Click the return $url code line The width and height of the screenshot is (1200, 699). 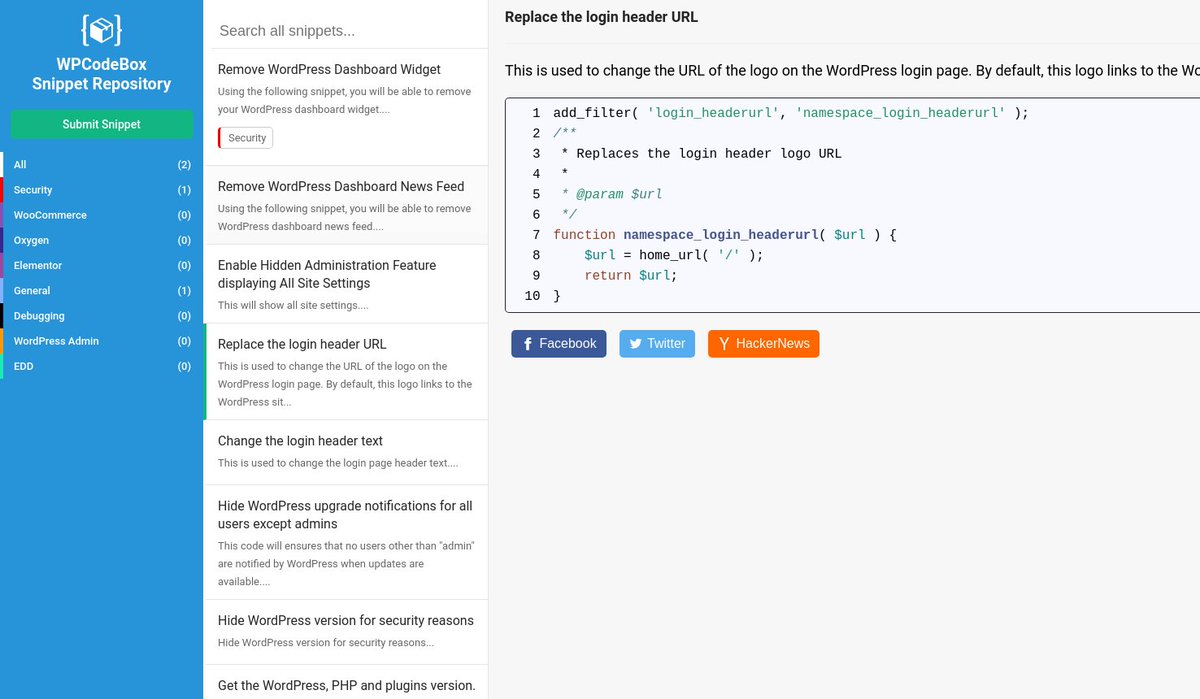click(x=631, y=275)
